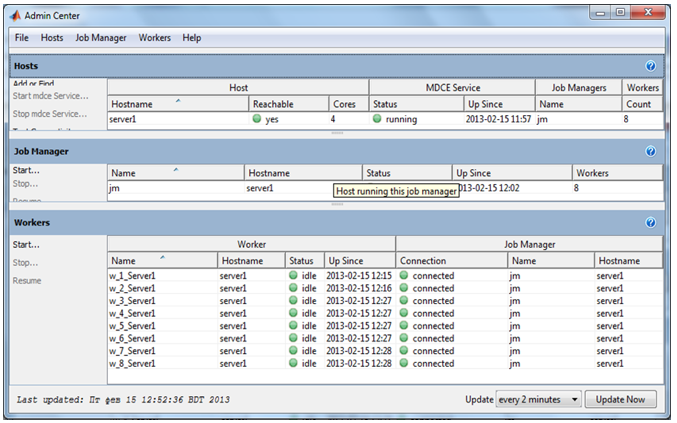Click the green running status indicator
Screen dimensions: 677x423
pos(377,119)
